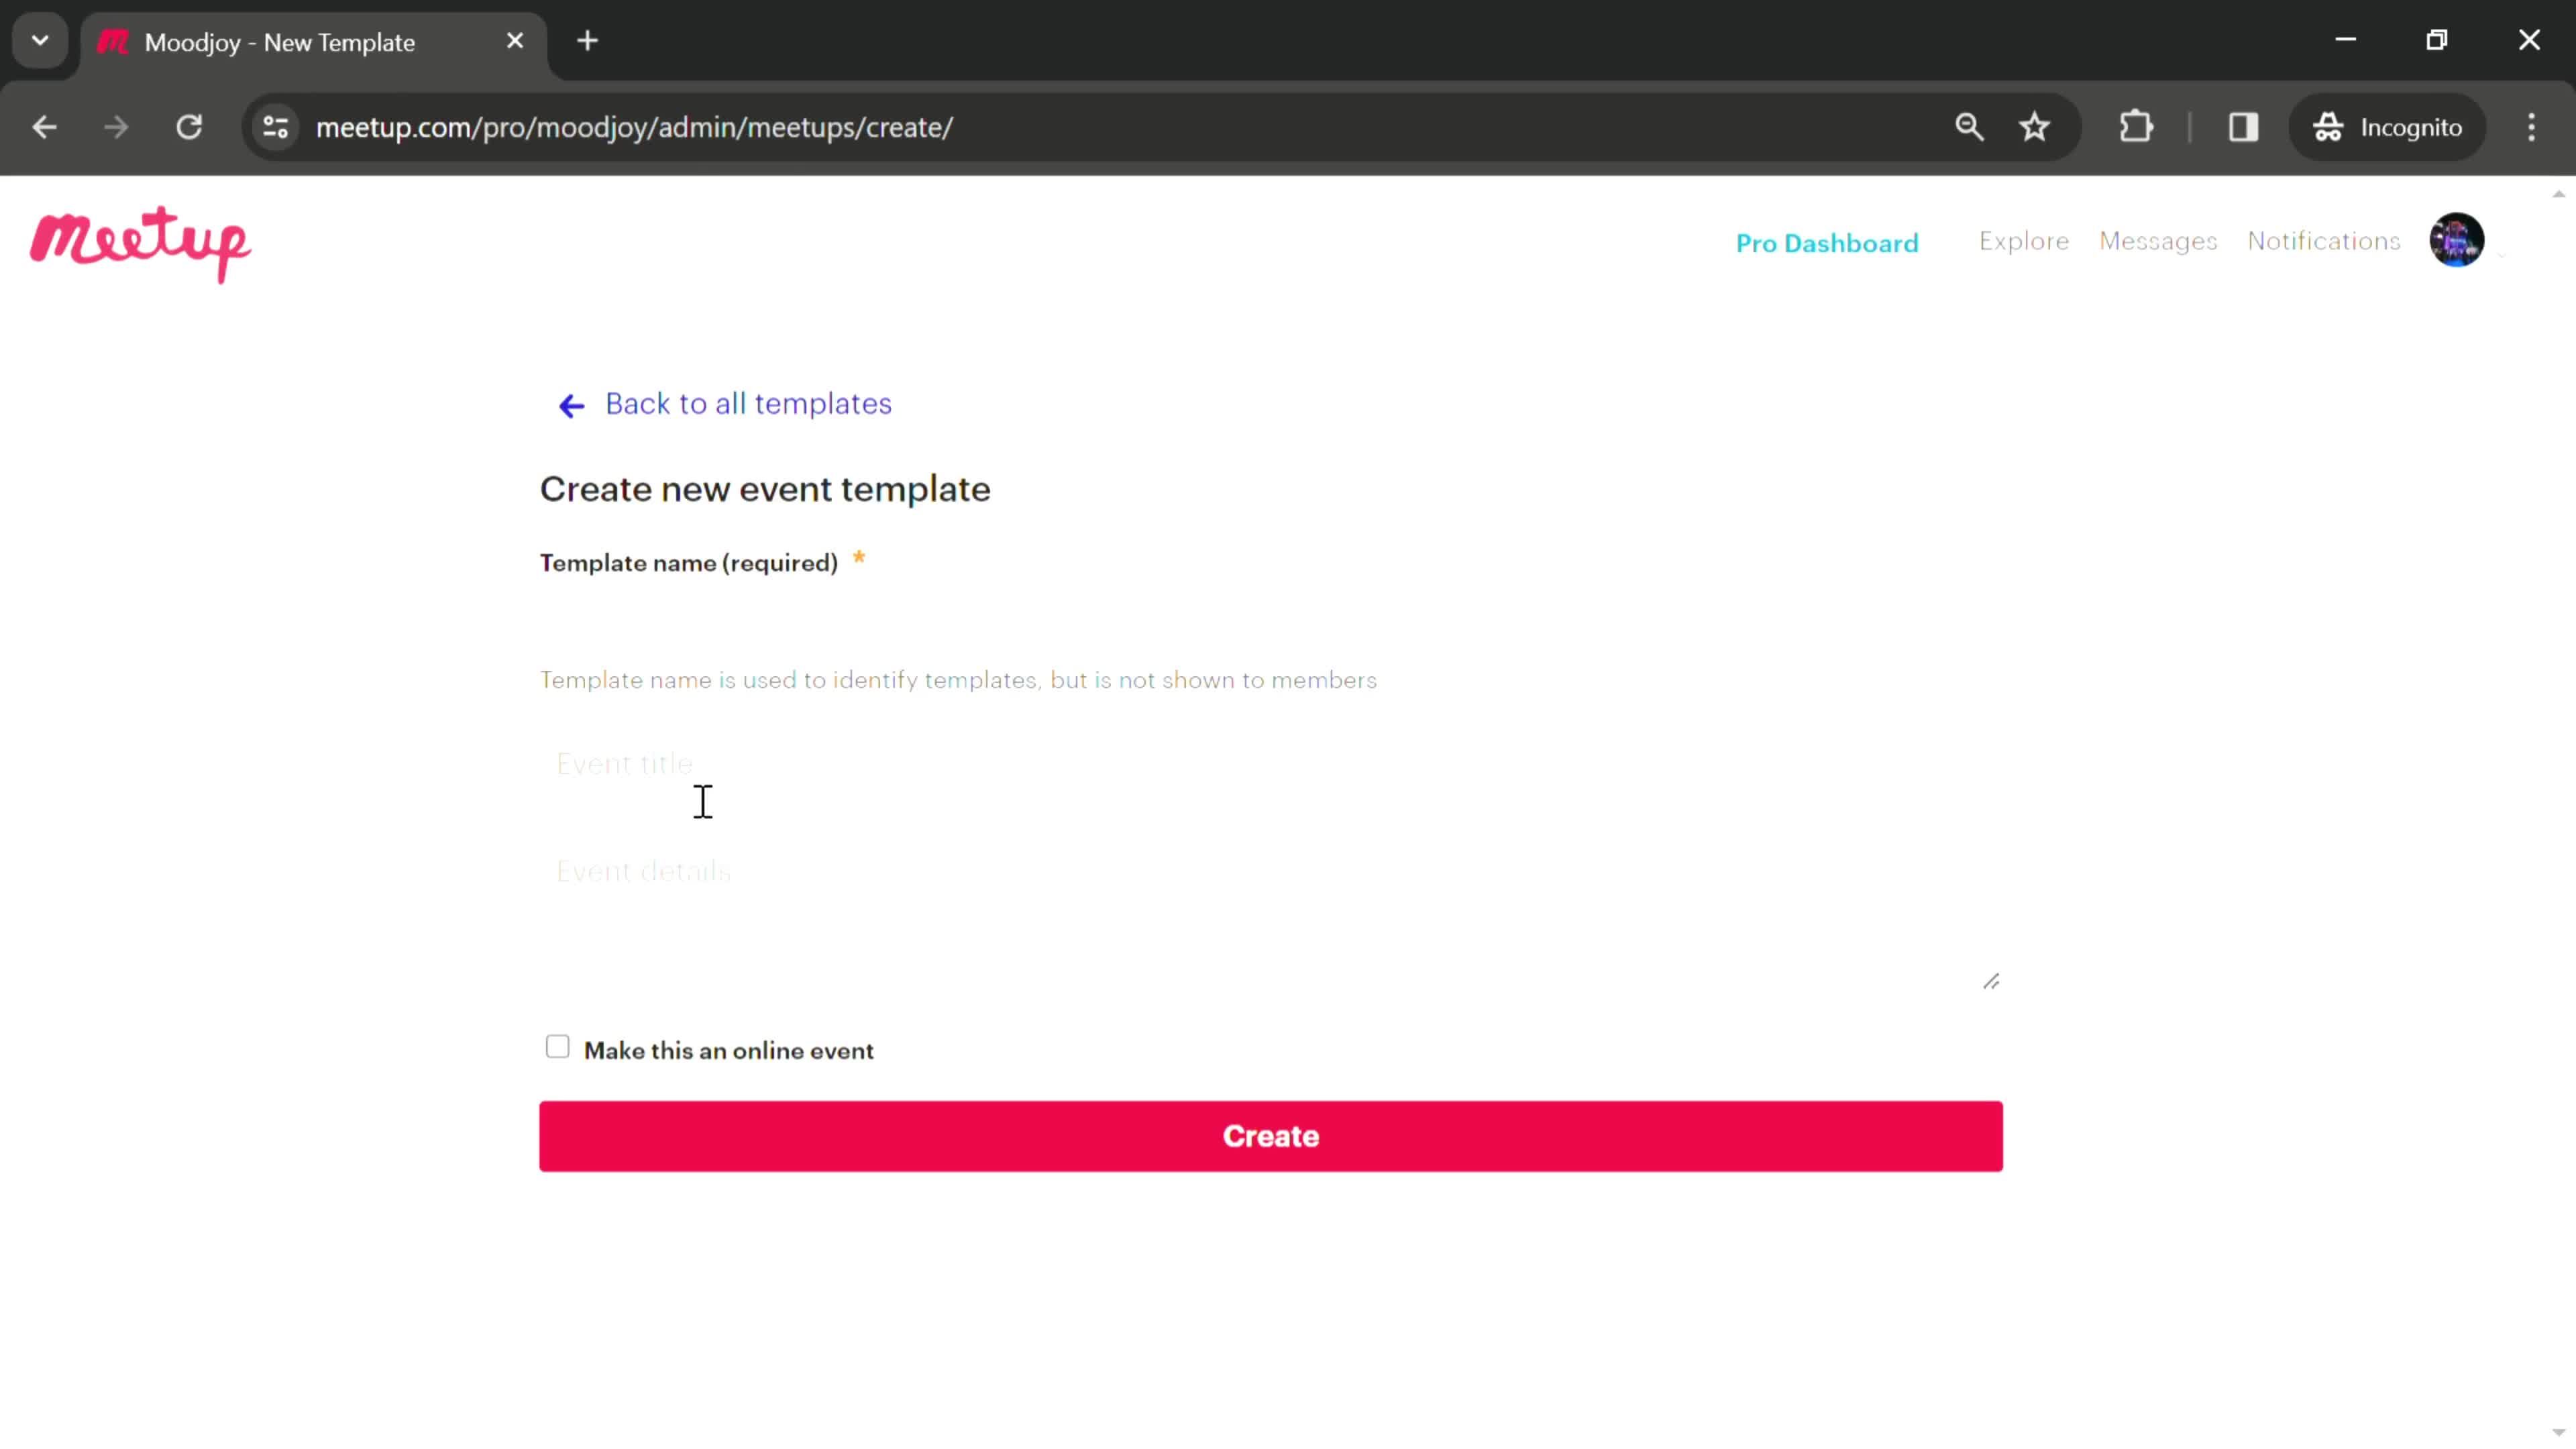Select the Pro Dashboard menu item
2576x1449 pixels.
tap(1827, 242)
